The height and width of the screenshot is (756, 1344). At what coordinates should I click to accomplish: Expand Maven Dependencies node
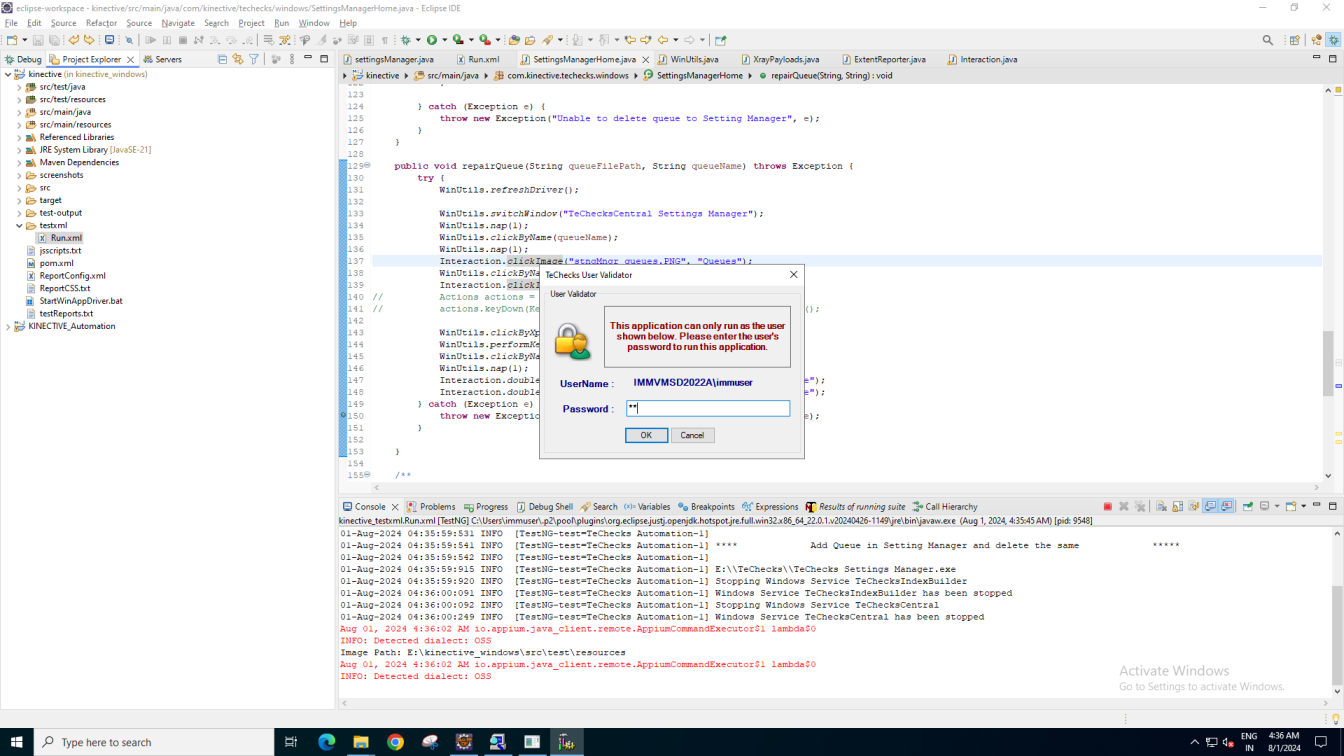point(19,162)
